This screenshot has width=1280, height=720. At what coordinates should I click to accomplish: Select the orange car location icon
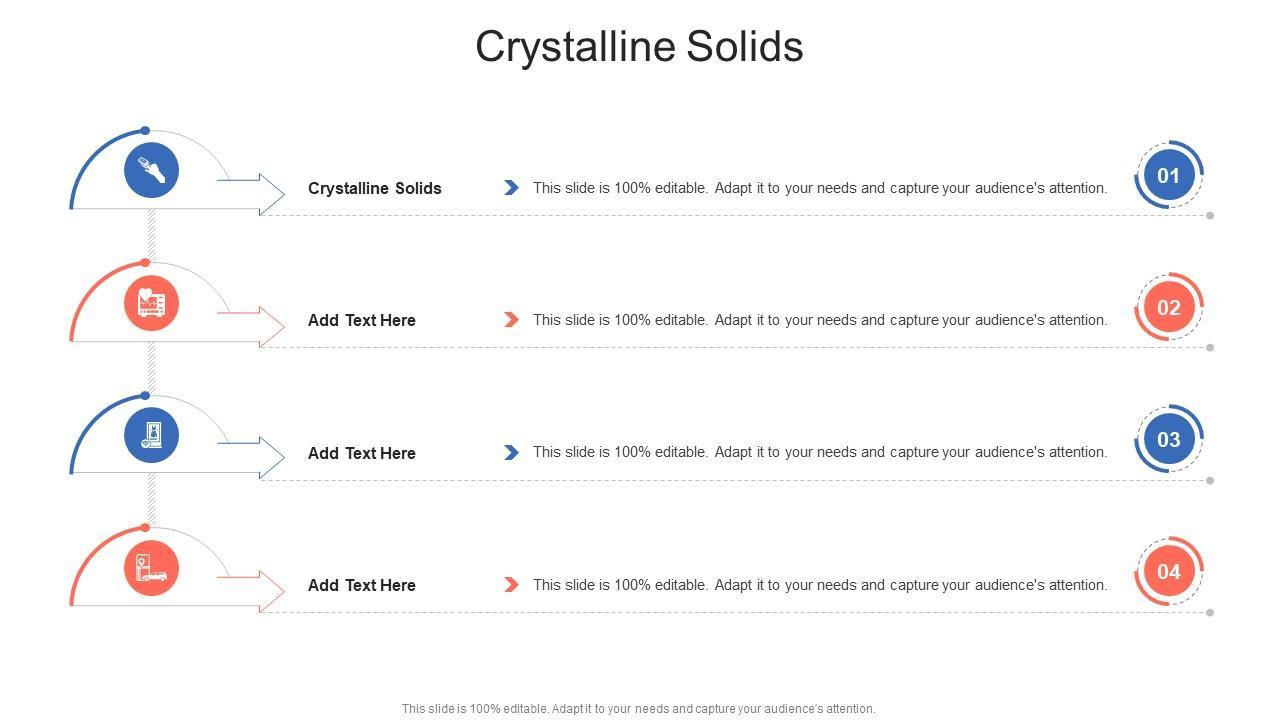152,567
